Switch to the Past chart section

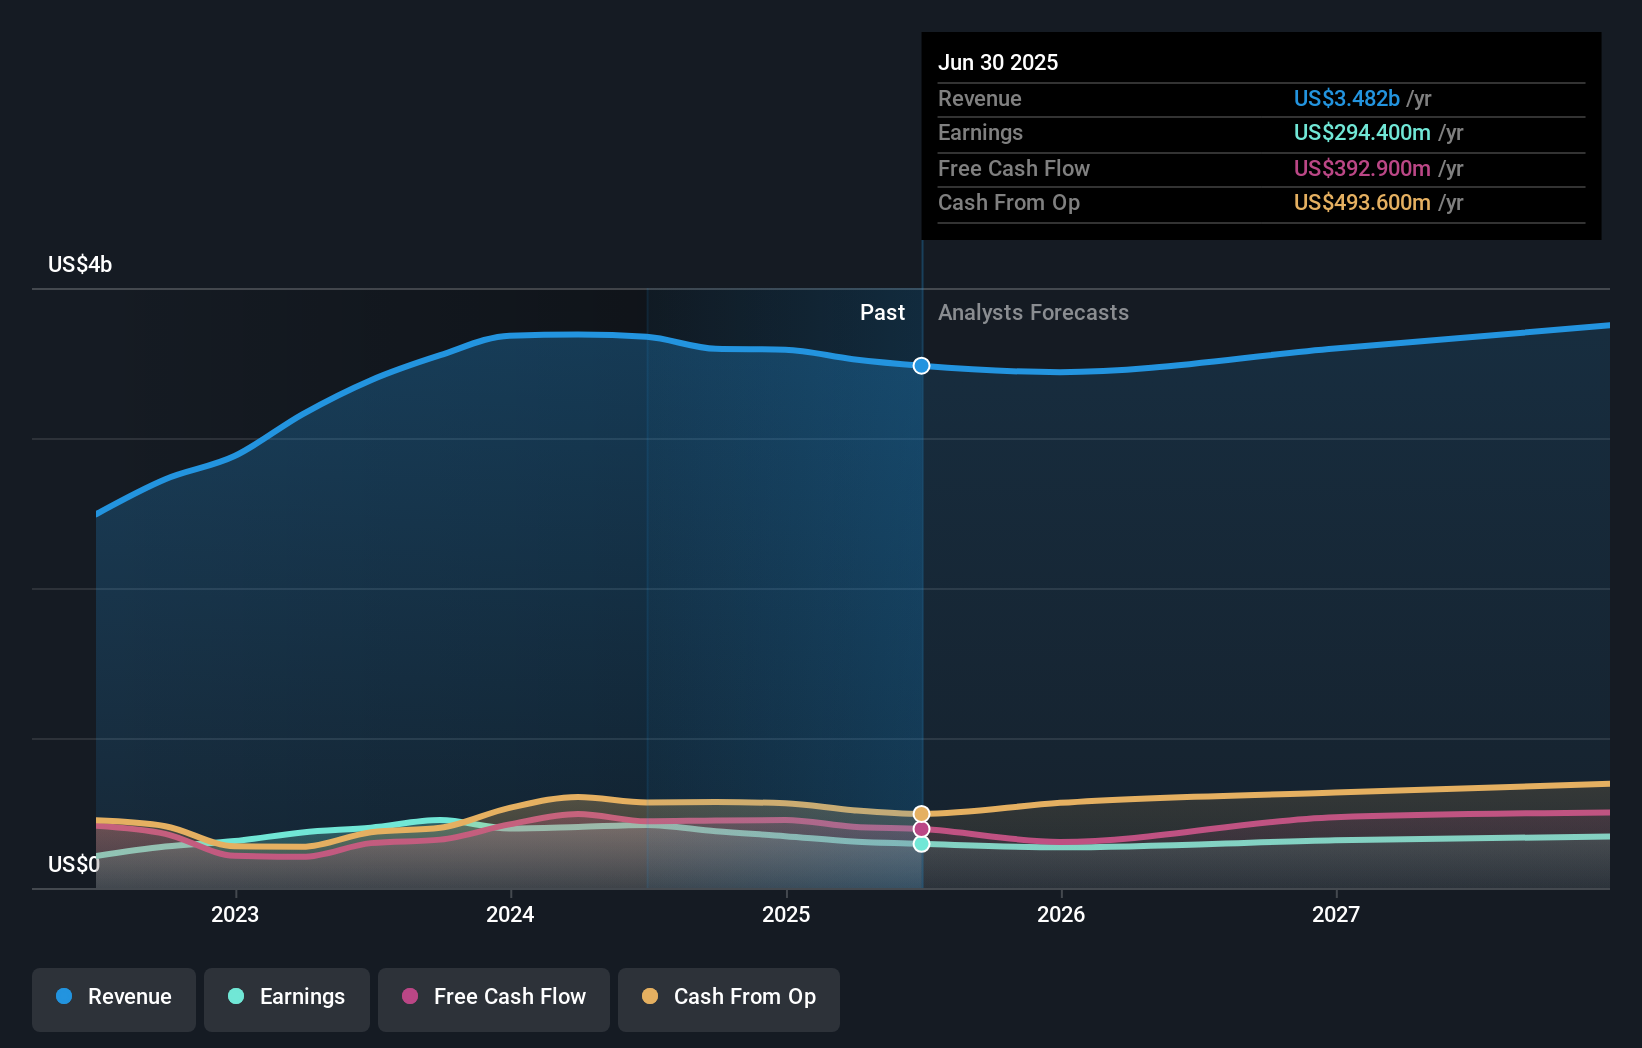pos(882,312)
